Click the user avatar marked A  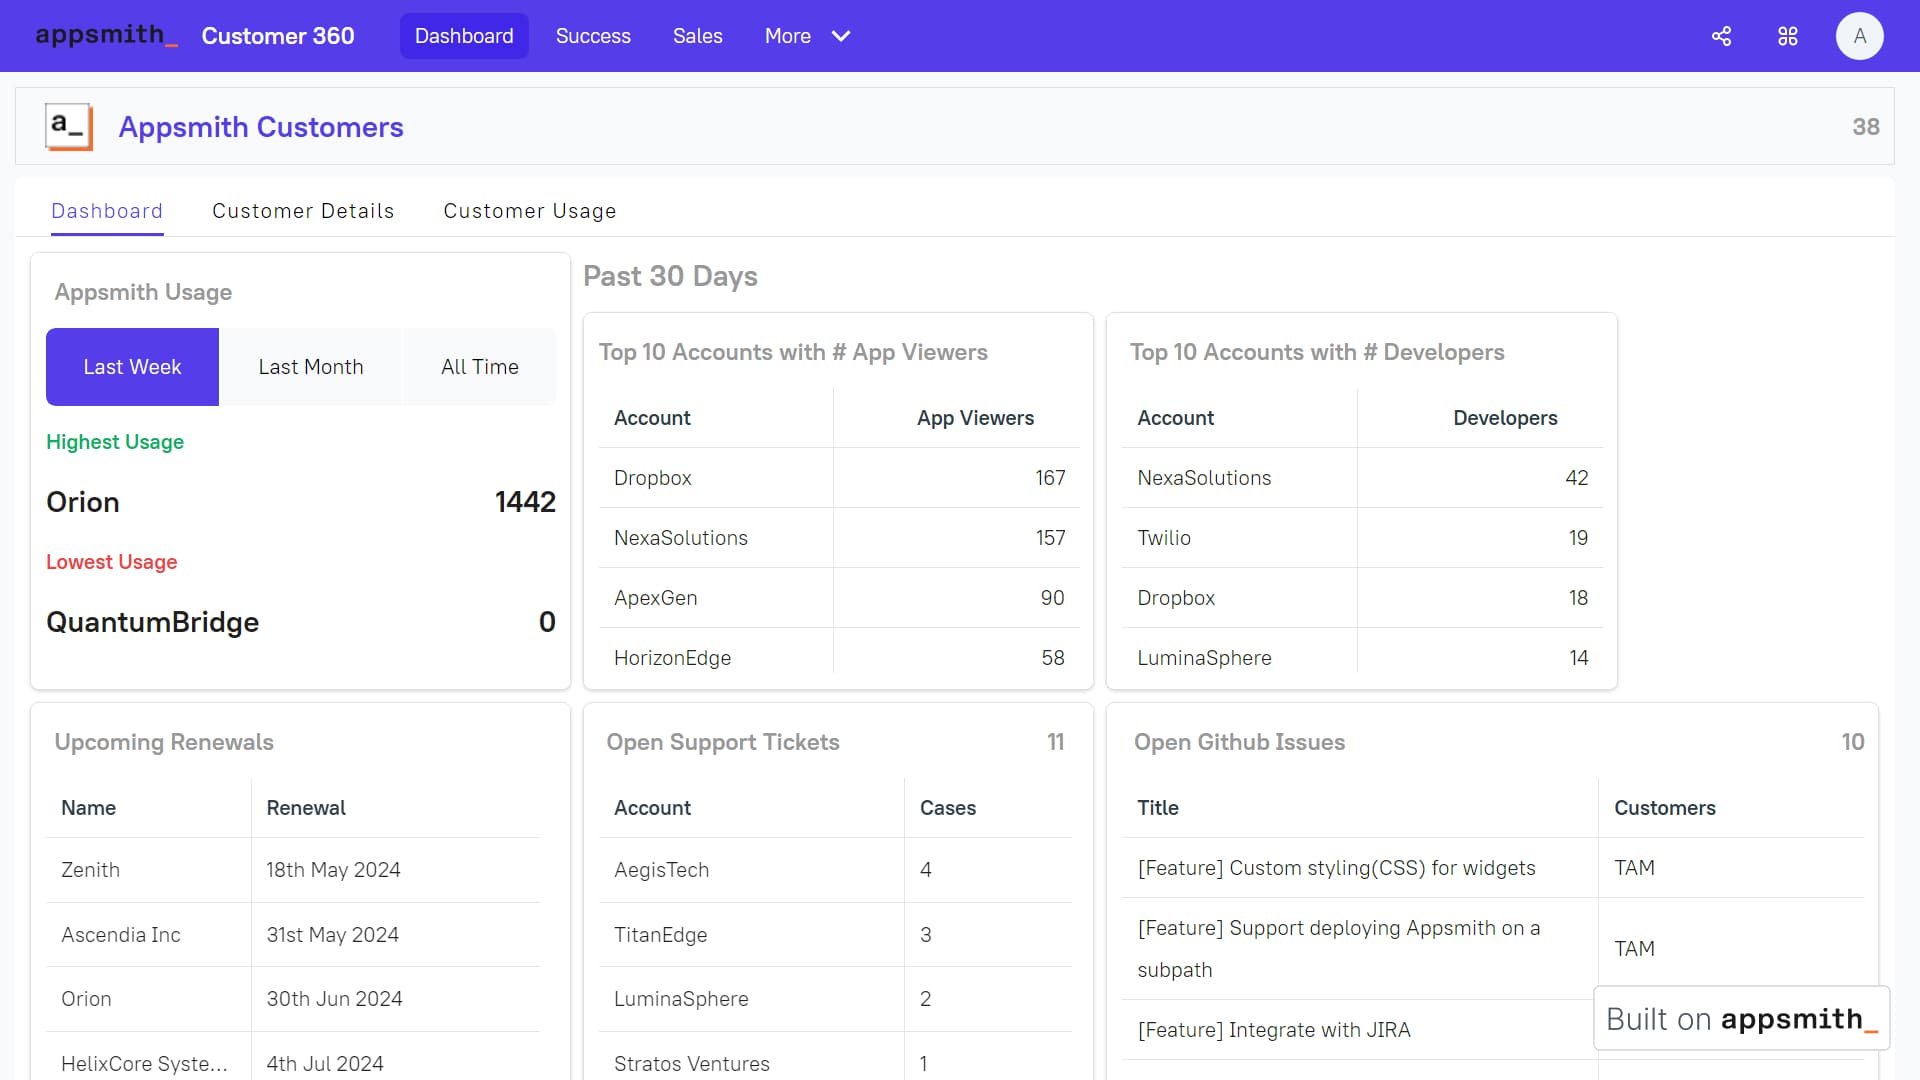(1859, 36)
